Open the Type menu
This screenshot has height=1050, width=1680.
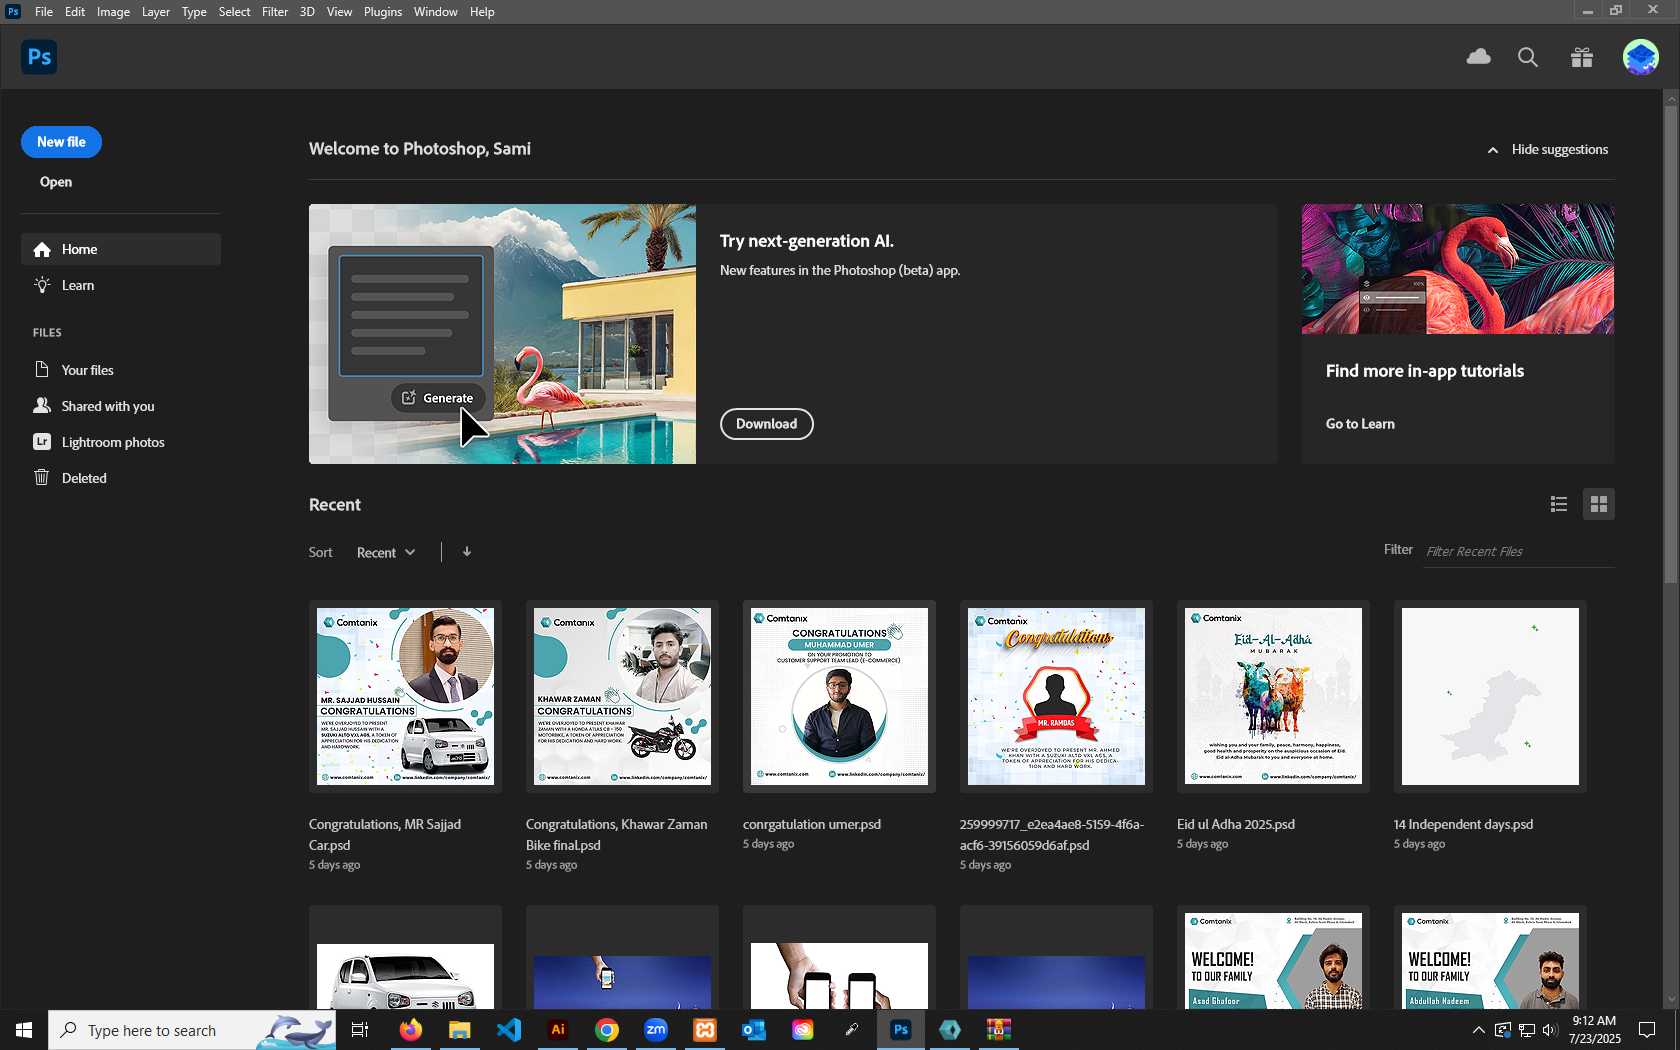point(194,12)
